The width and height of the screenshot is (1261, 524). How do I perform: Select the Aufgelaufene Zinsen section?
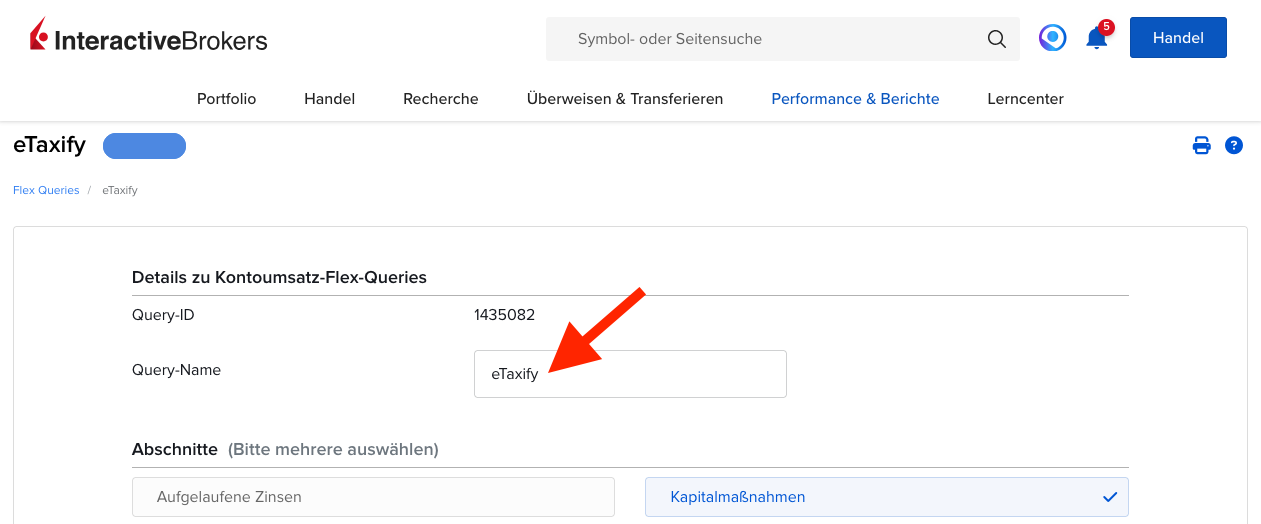click(373, 497)
